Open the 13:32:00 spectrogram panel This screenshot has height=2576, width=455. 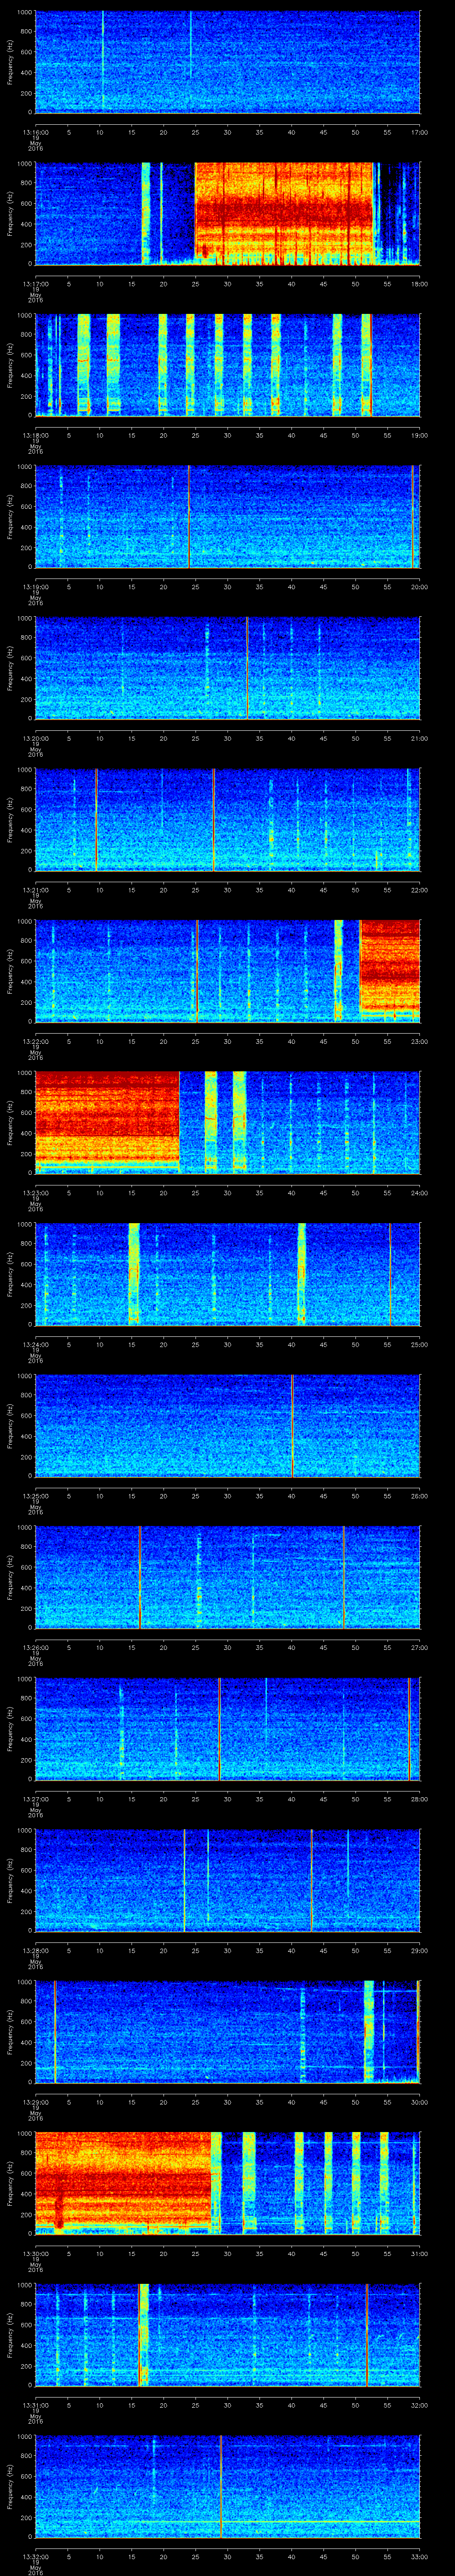[x=227, y=2486]
